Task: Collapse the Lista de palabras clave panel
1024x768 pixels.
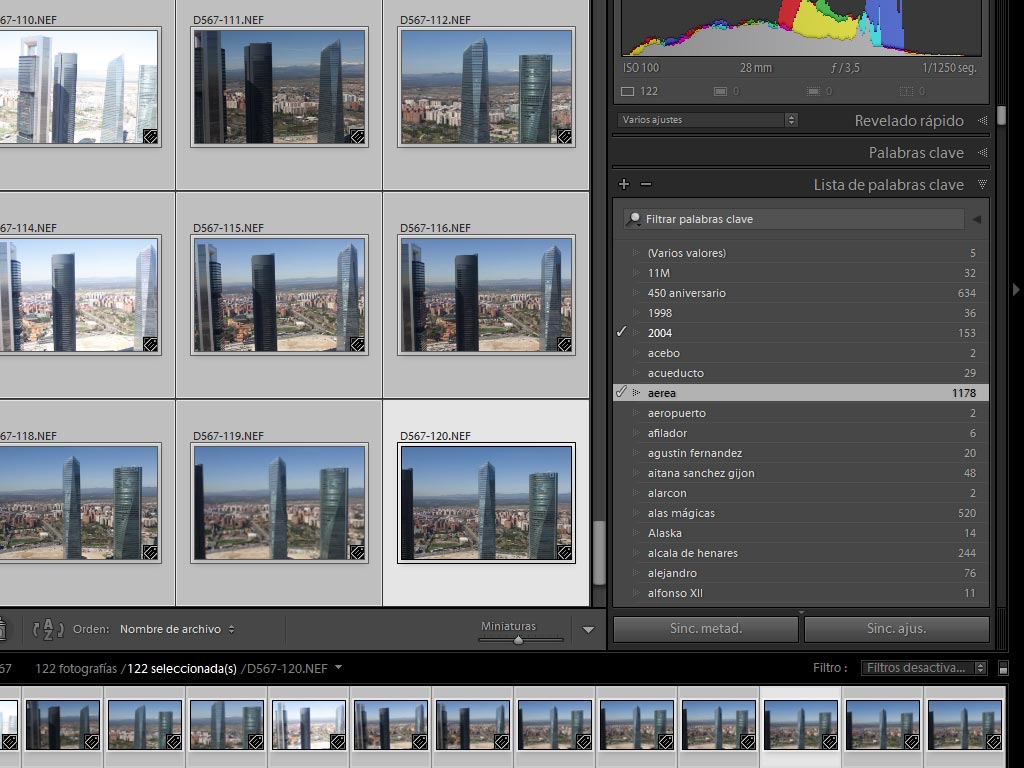Action: (x=982, y=185)
